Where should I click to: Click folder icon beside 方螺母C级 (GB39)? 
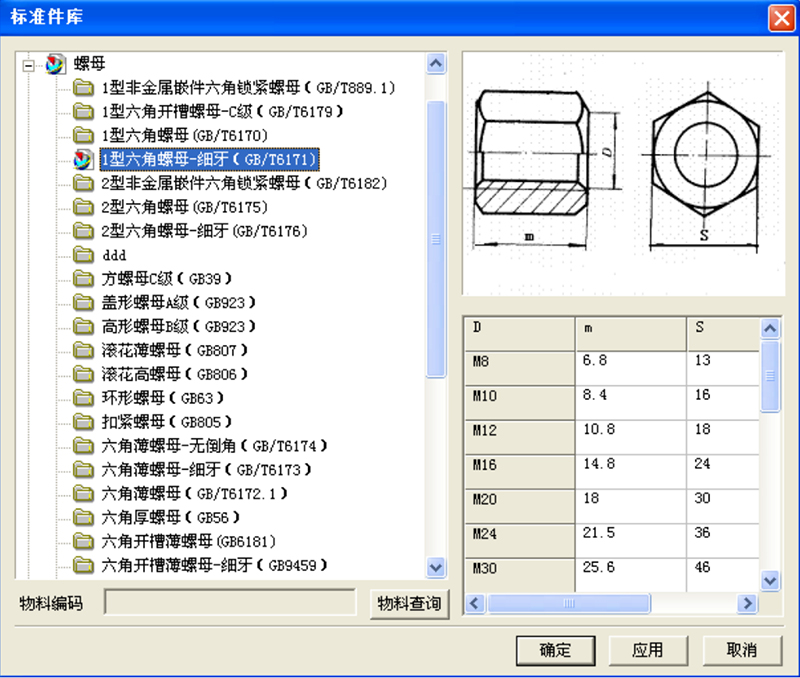(x=84, y=279)
